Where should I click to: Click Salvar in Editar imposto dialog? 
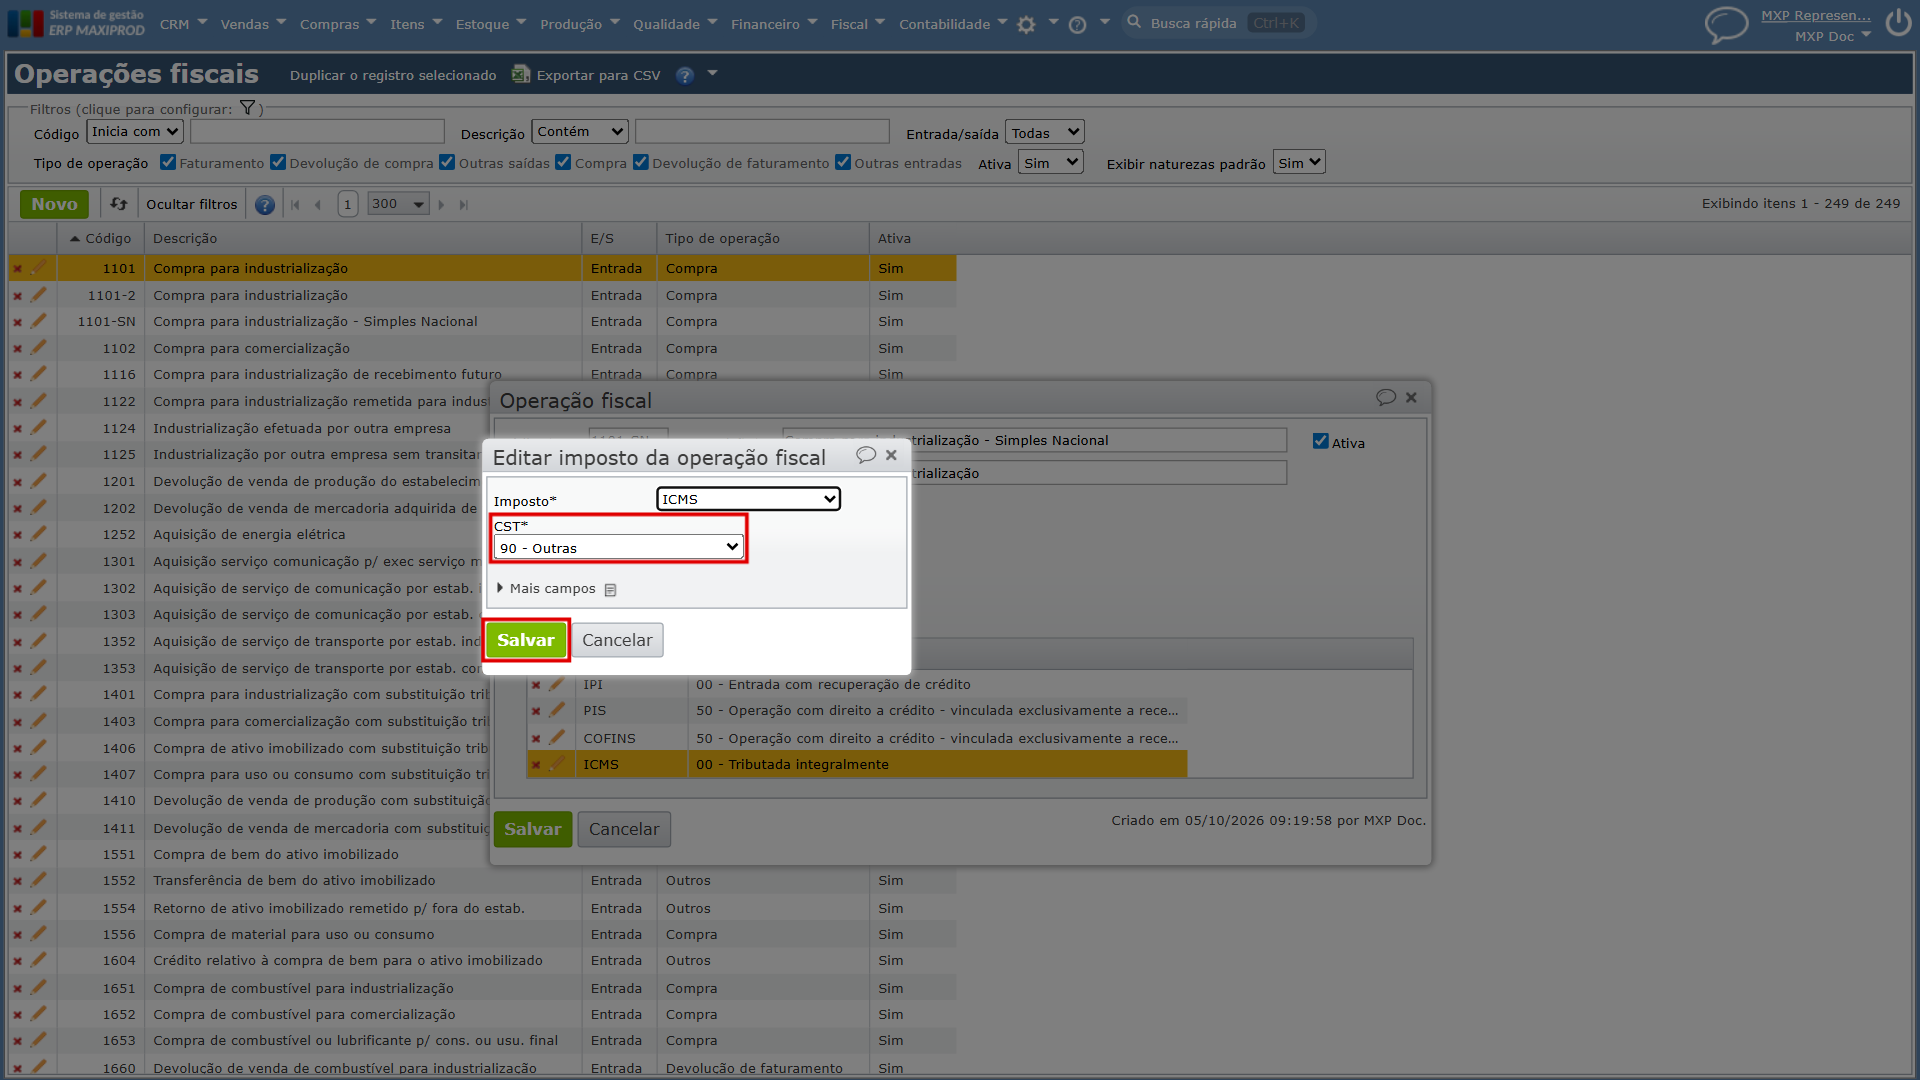point(526,640)
